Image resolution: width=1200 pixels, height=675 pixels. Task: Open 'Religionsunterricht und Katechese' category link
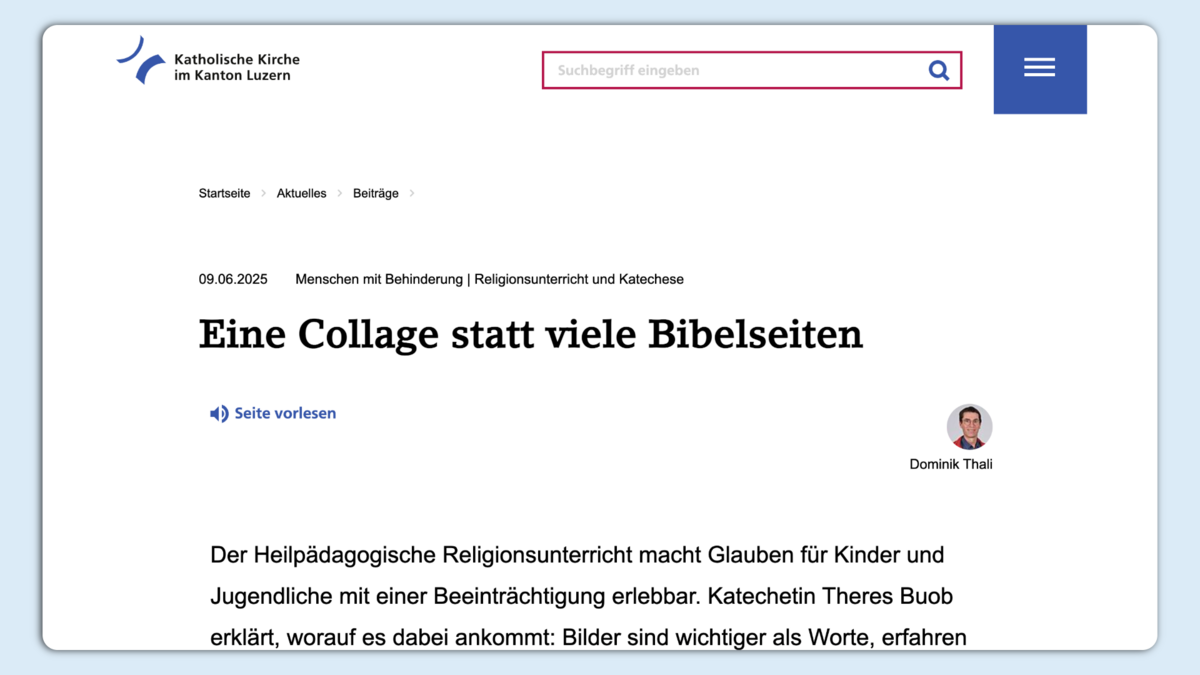(579, 280)
